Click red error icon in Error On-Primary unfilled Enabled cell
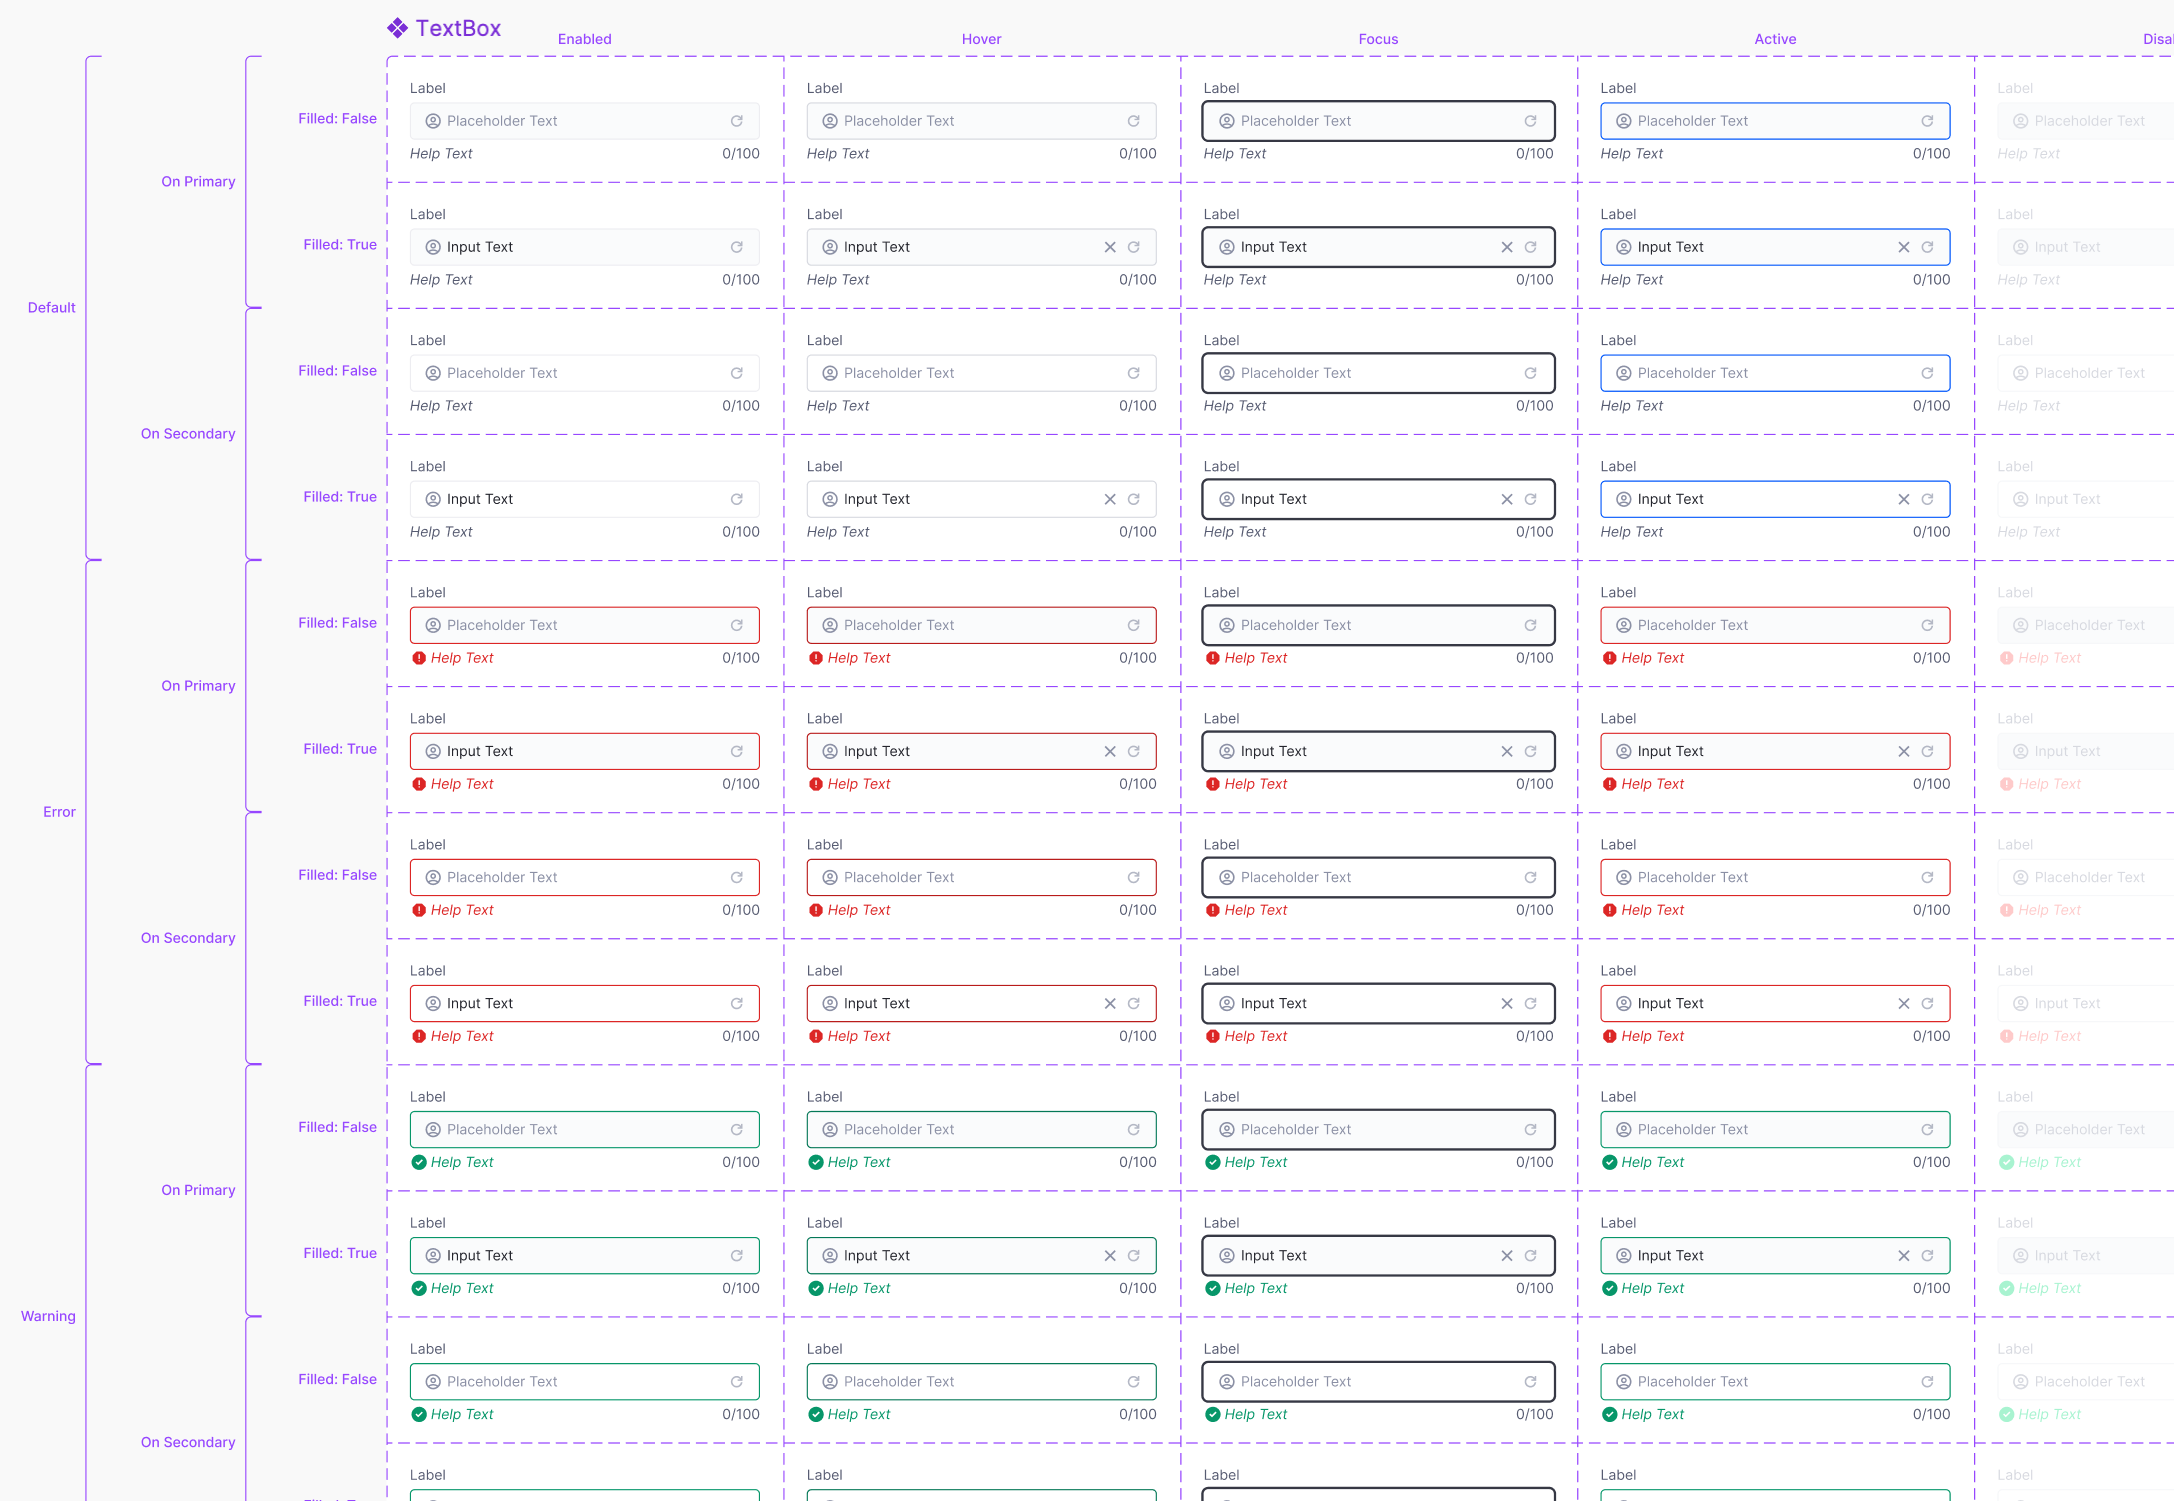 419,658
